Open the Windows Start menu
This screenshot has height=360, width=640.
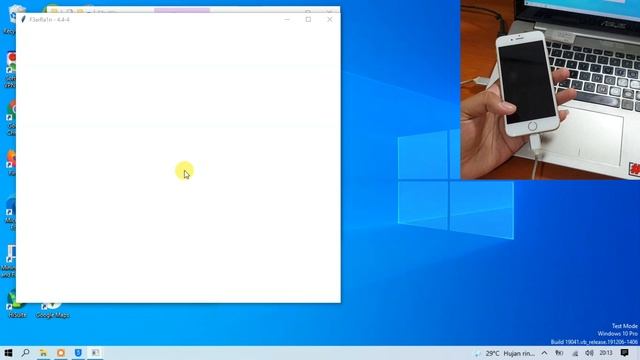click(x=8, y=353)
